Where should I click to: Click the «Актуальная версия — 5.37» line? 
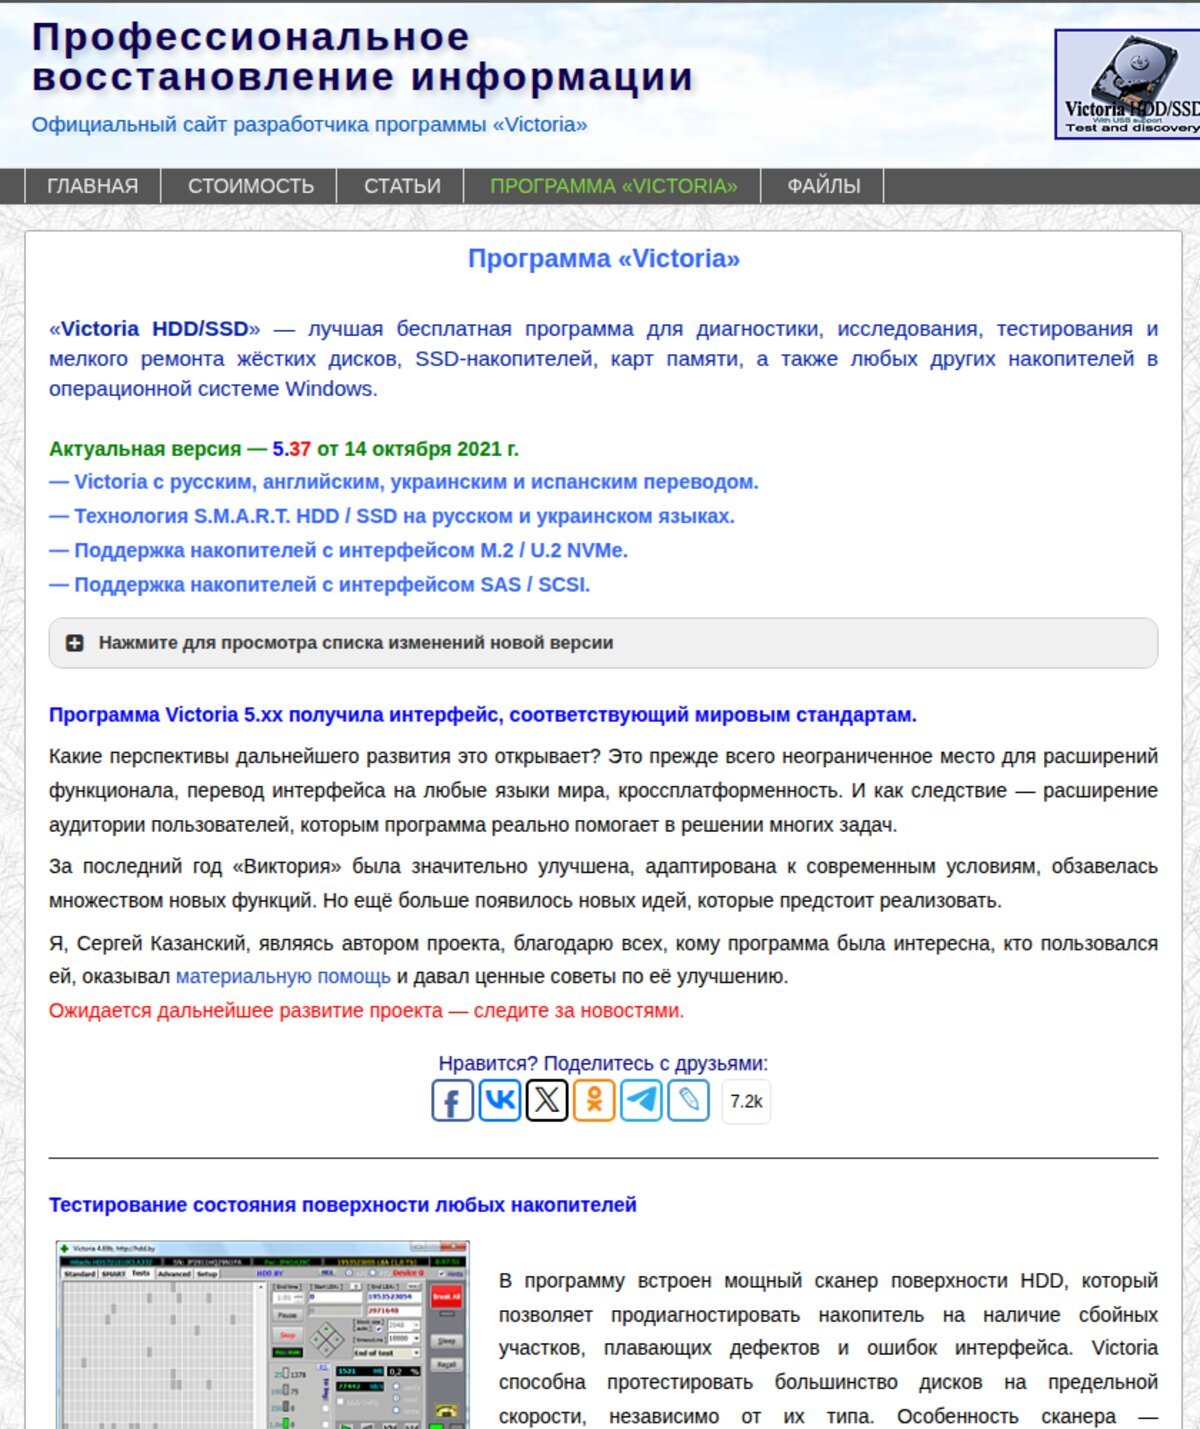pyautogui.click(x=284, y=449)
